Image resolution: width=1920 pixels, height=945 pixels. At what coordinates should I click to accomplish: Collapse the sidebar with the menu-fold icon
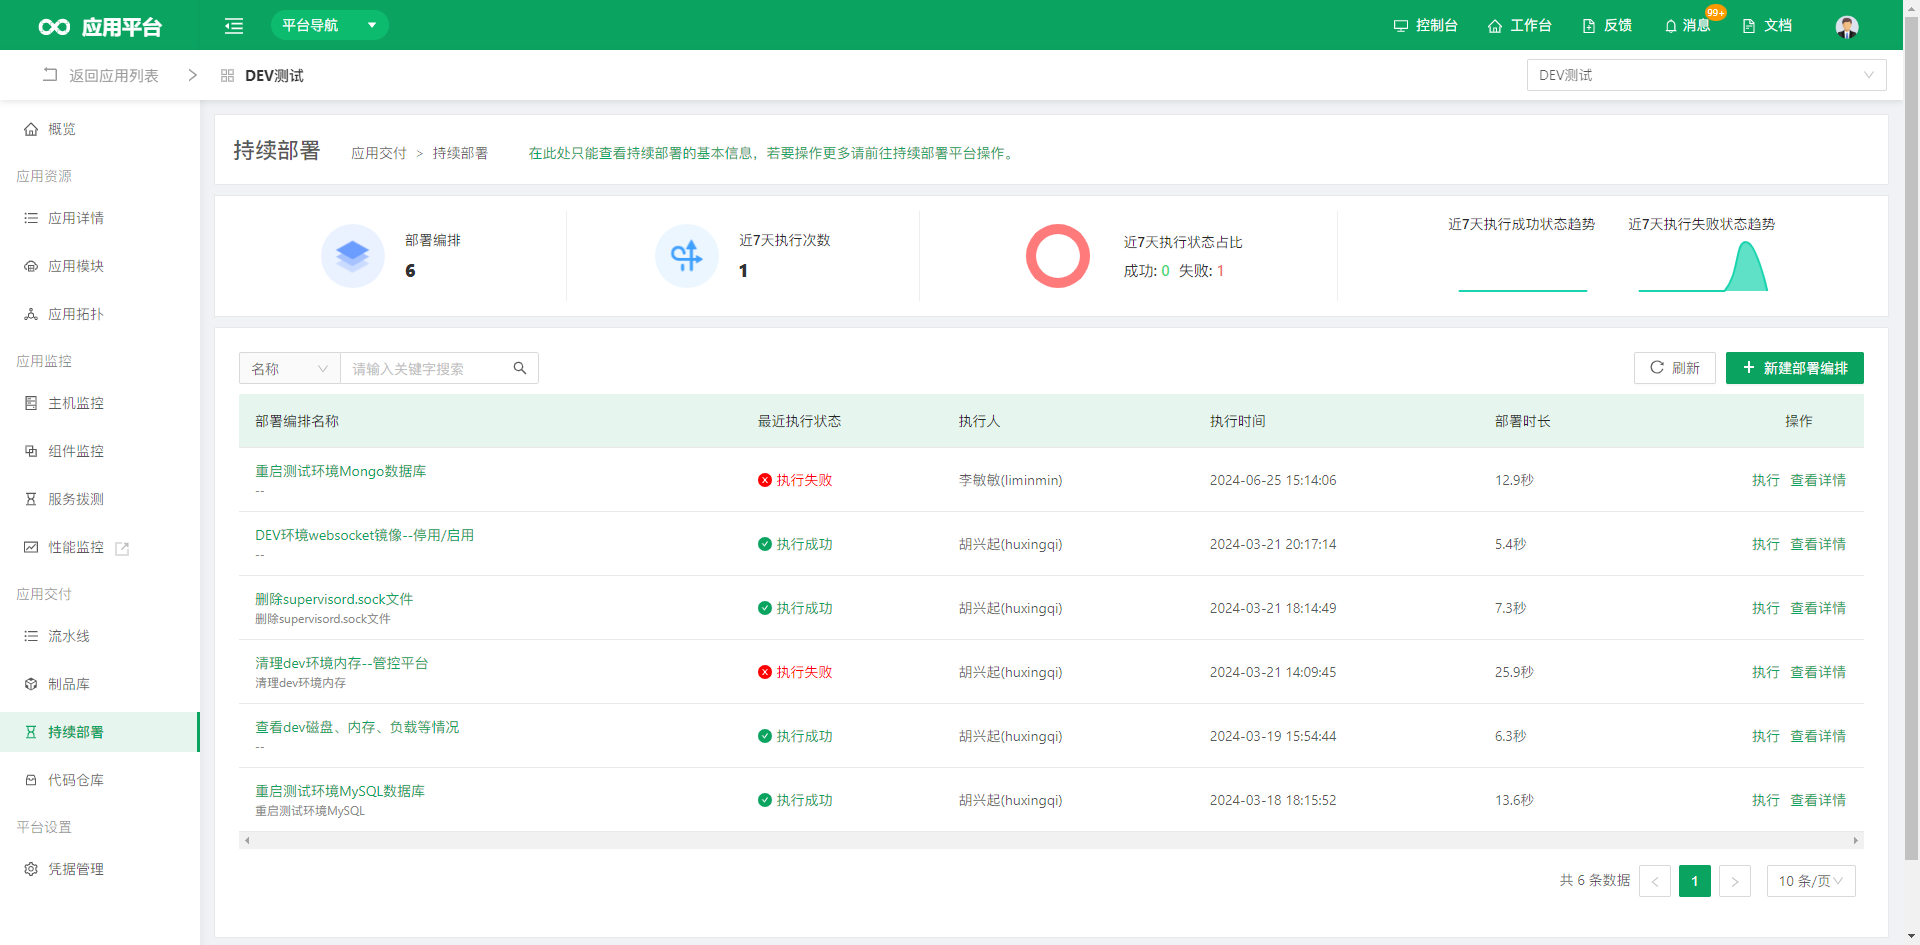coord(234,26)
